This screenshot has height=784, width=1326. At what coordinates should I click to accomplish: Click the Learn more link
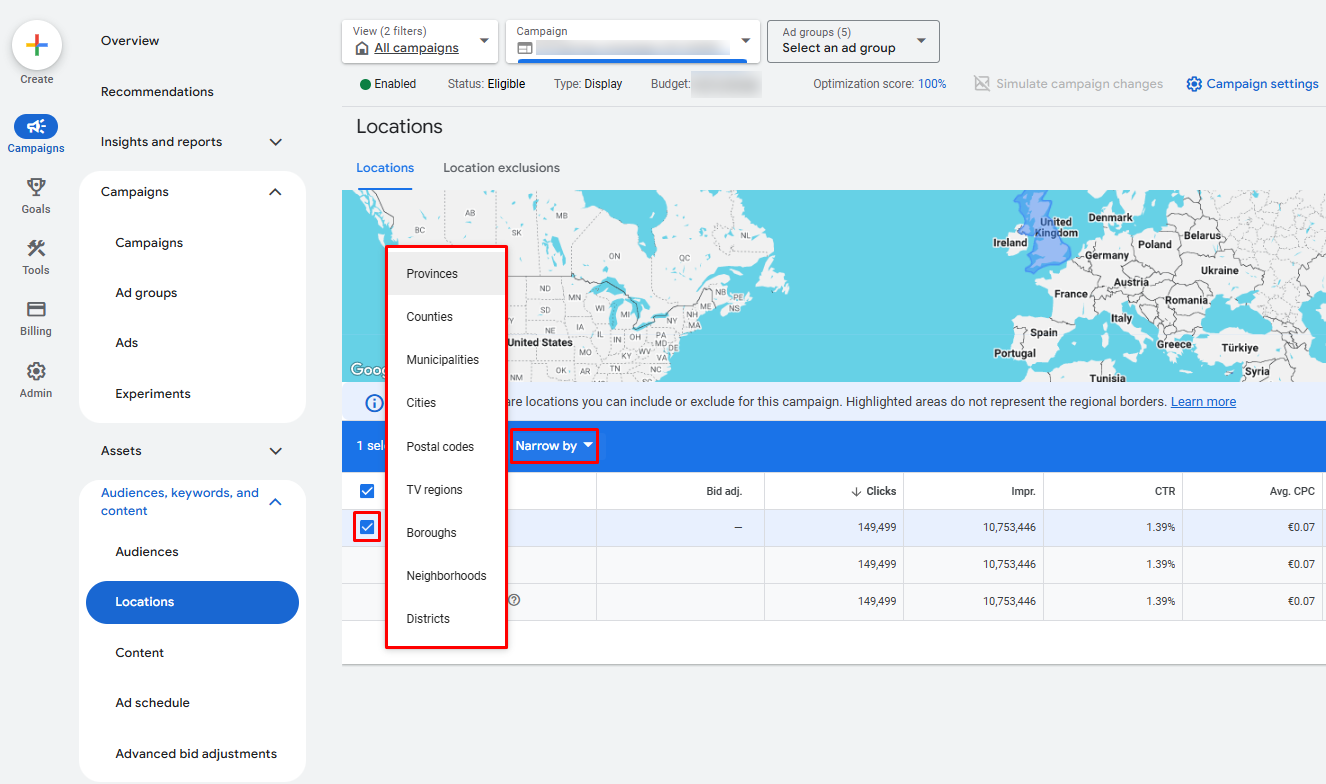[x=1203, y=402]
